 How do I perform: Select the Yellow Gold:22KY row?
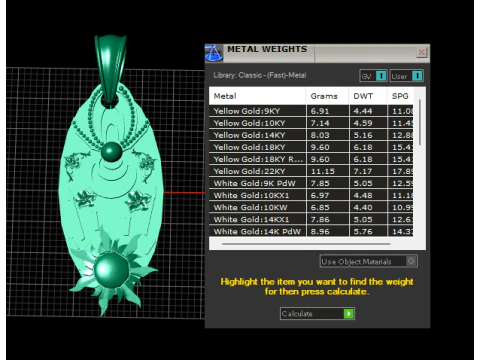click(x=311, y=171)
